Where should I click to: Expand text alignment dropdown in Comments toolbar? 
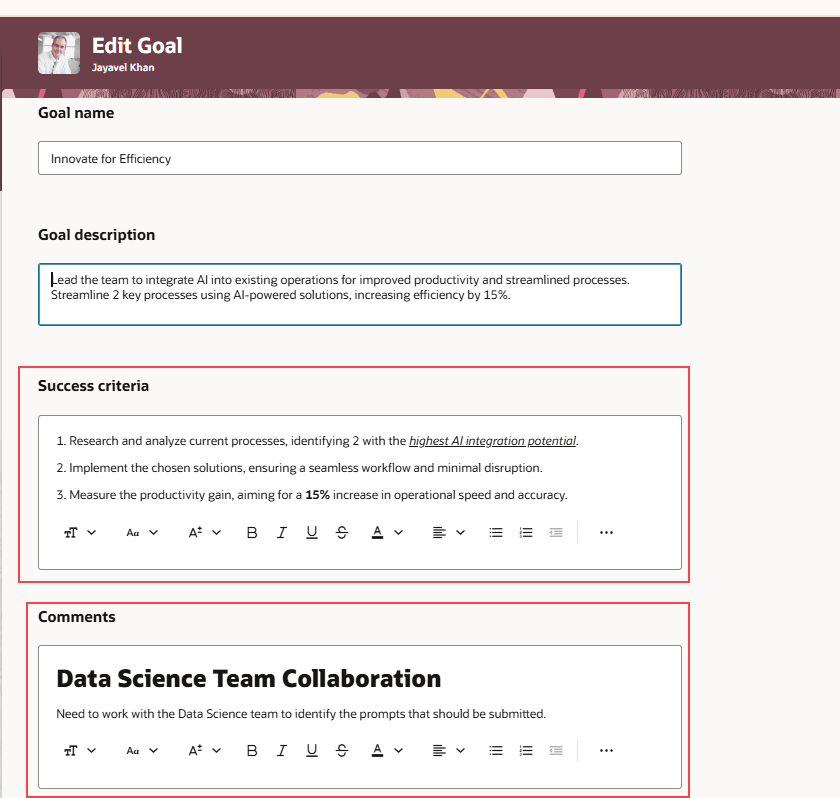(x=449, y=750)
